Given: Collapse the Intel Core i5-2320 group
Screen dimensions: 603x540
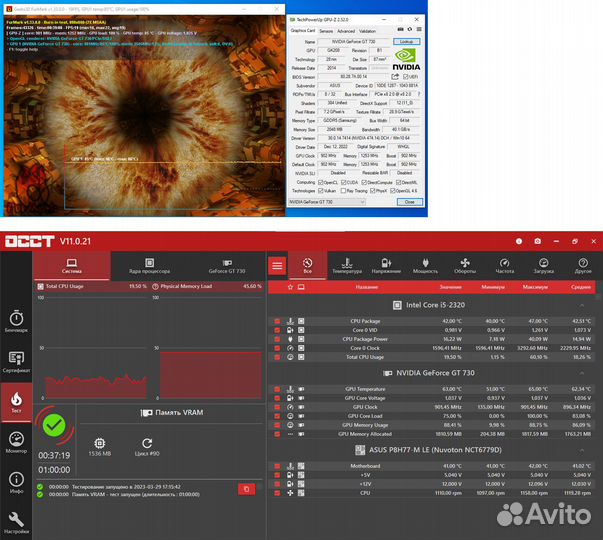Looking at the screenshot, I should tap(581, 305).
